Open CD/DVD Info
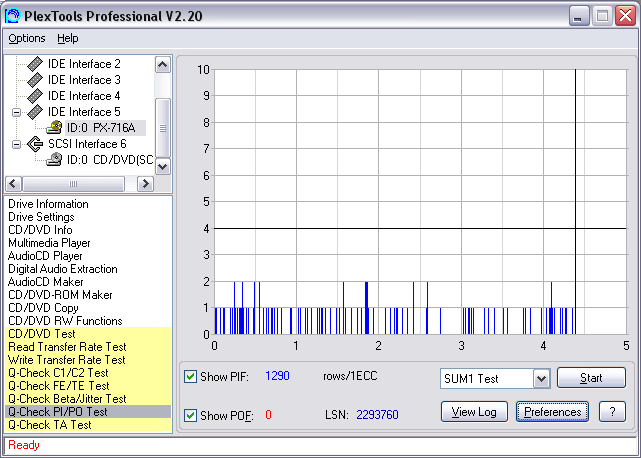Image resolution: width=641 pixels, height=458 pixels. point(40,230)
